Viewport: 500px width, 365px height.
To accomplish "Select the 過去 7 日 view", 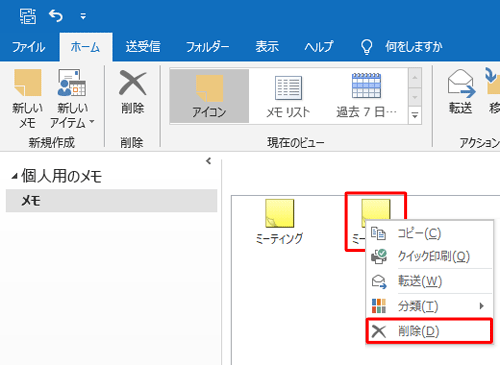I will [x=366, y=96].
